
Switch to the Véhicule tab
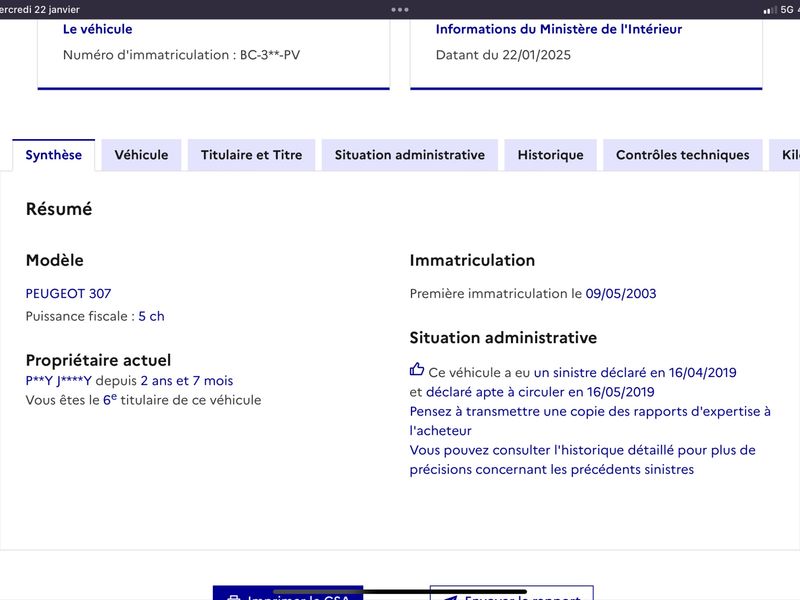pyautogui.click(x=141, y=155)
